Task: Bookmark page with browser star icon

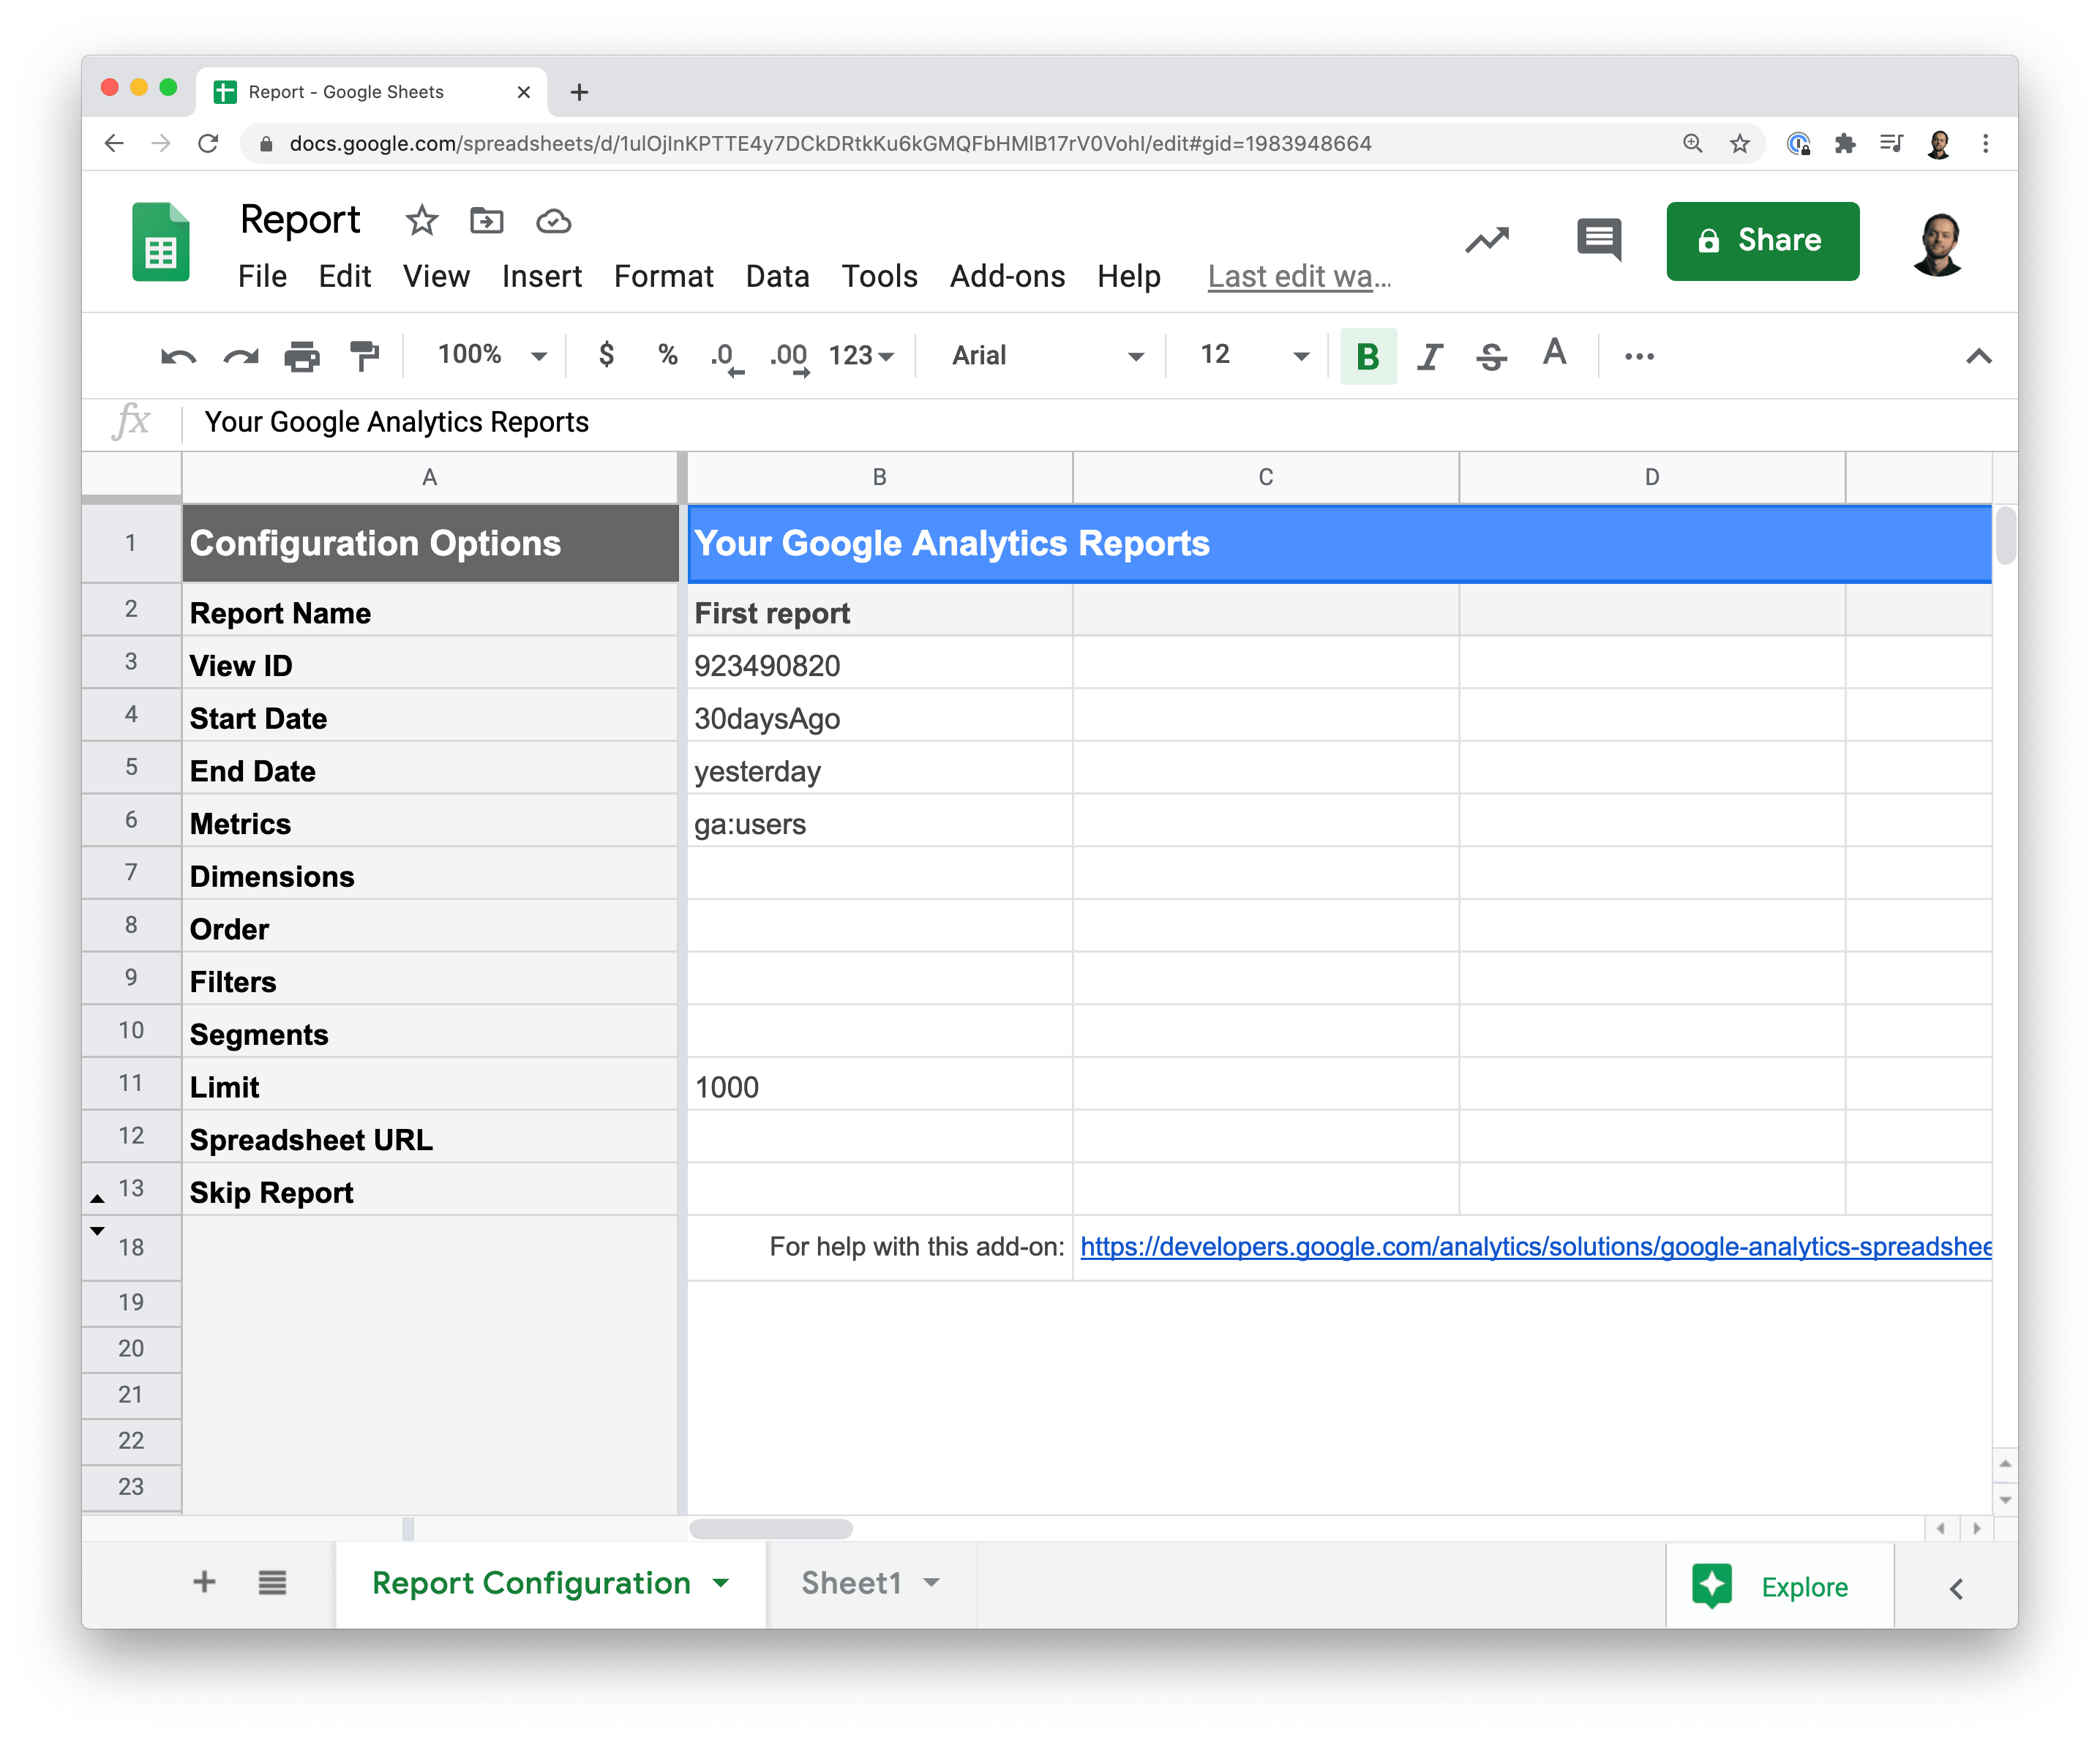Action: click(x=1740, y=143)
